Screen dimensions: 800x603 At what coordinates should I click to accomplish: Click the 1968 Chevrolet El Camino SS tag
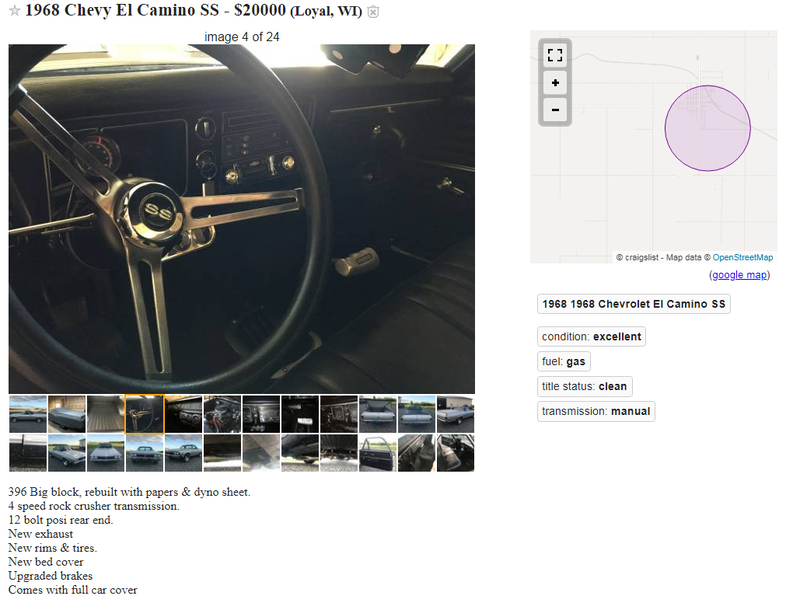pos(634,304)
